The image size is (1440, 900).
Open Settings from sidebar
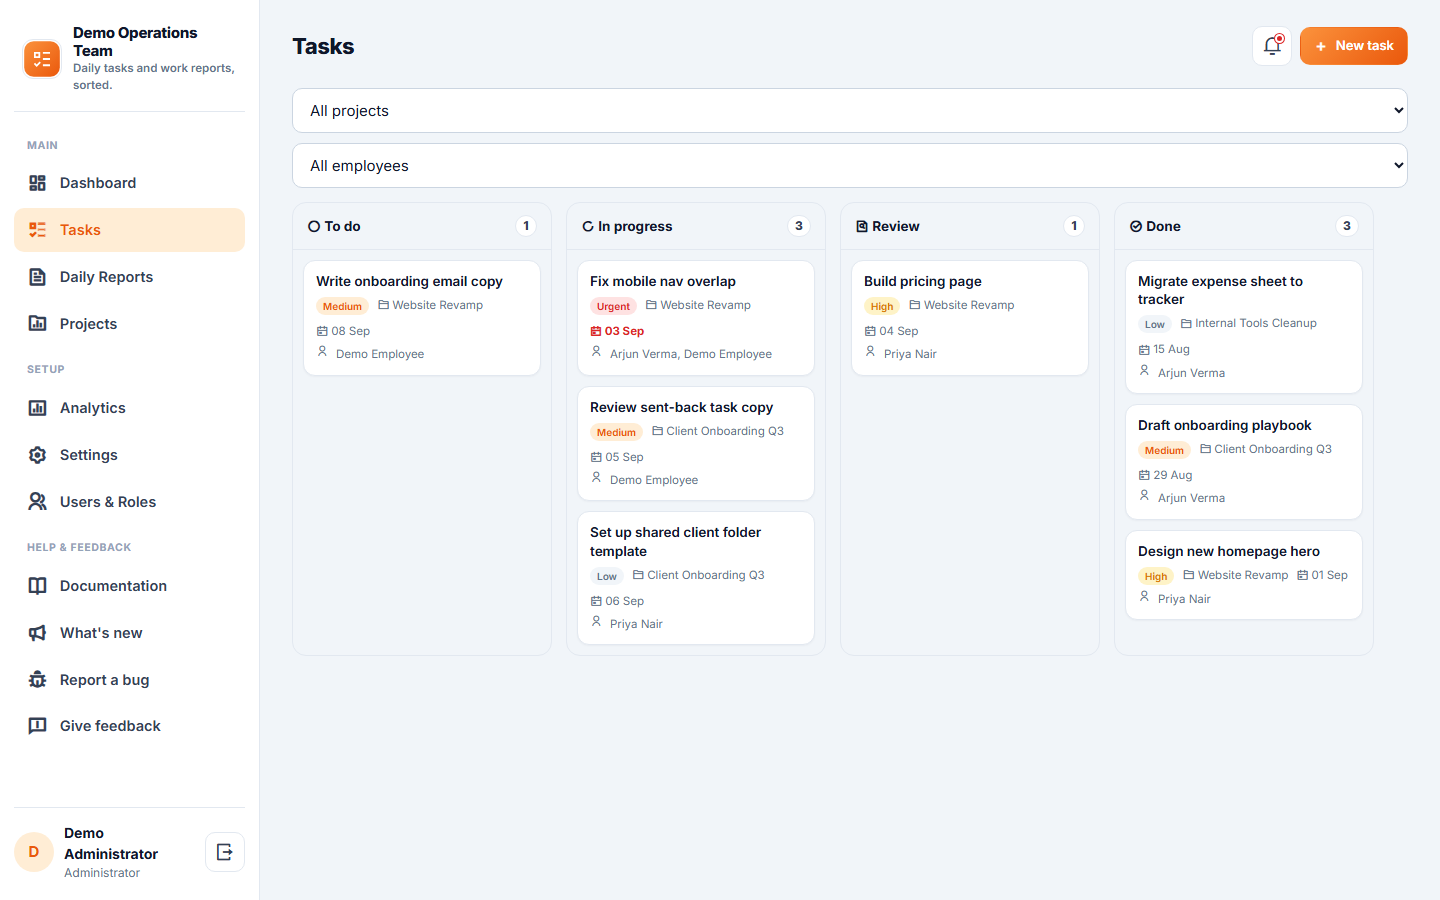pos(129,455)
